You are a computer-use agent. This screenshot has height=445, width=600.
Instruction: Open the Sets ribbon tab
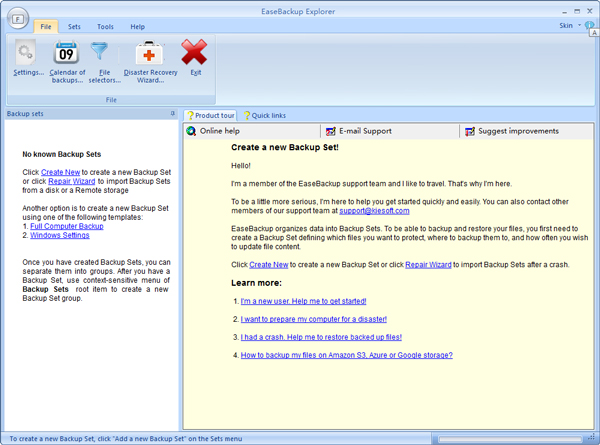coord(74,27)
